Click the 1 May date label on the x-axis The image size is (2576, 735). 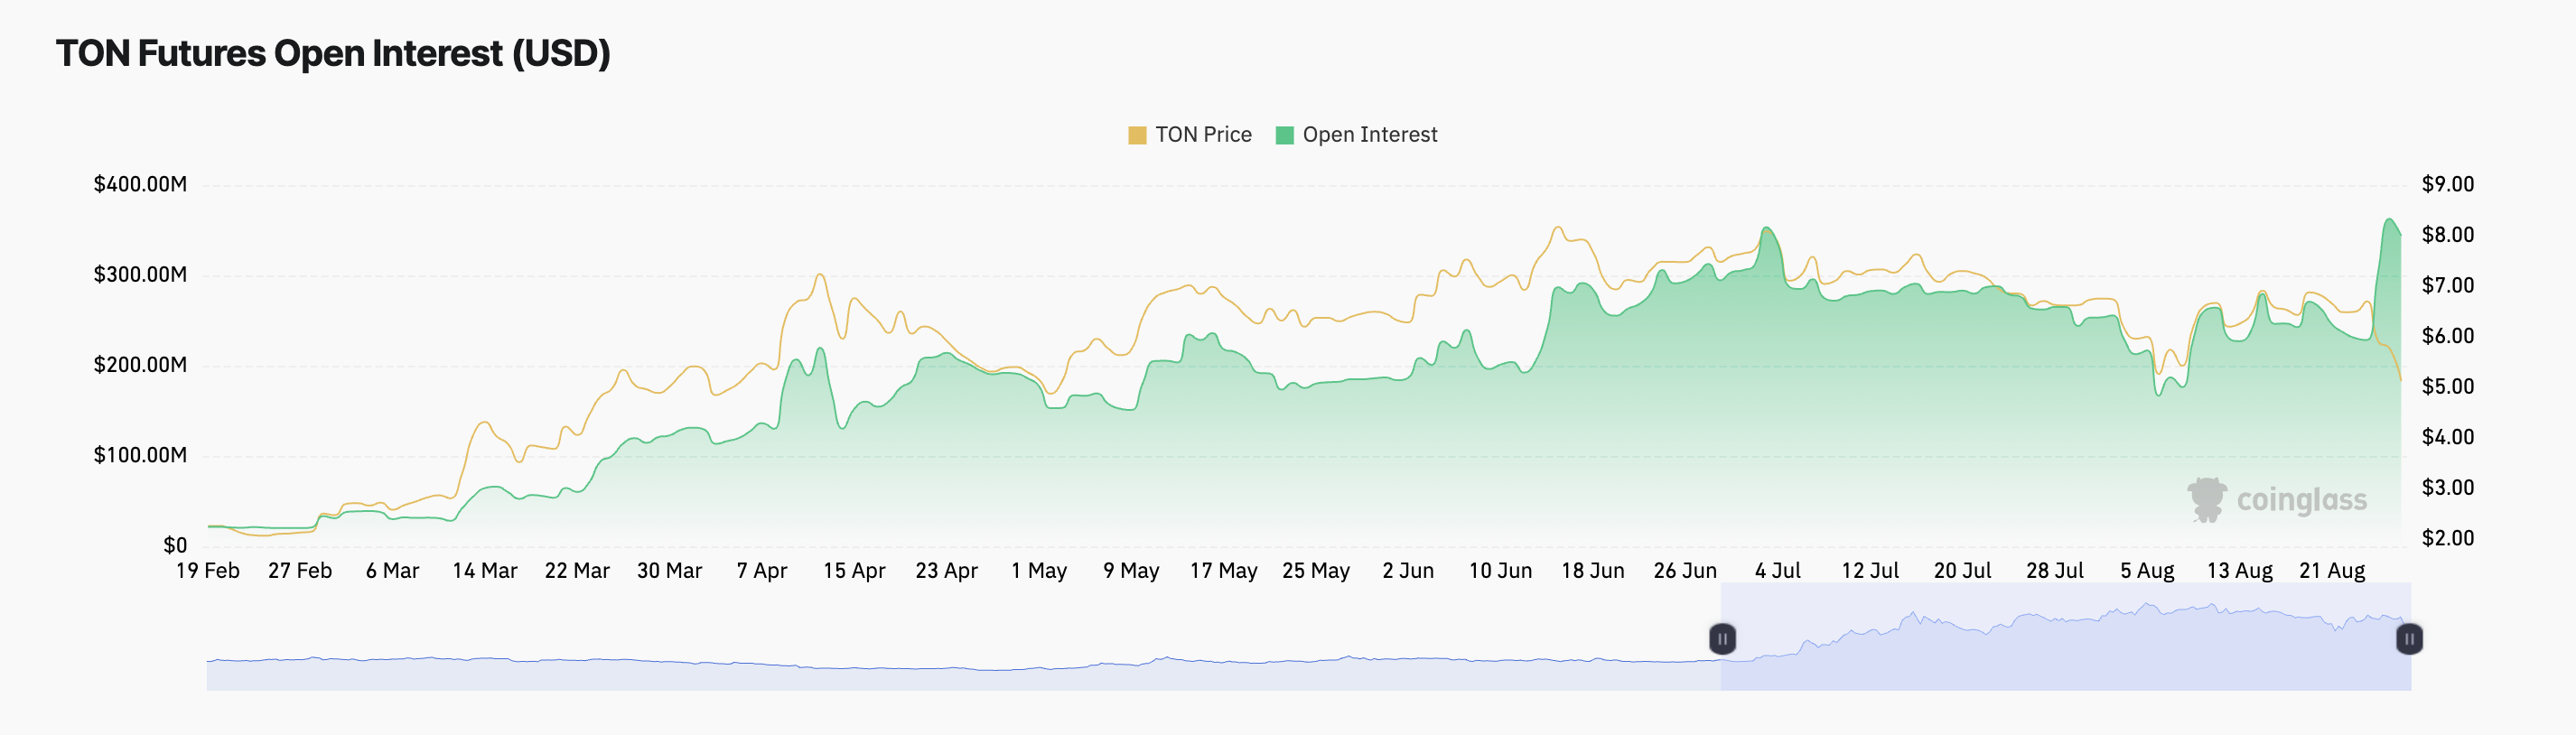pyautogui.click(x=1038, y=571)
